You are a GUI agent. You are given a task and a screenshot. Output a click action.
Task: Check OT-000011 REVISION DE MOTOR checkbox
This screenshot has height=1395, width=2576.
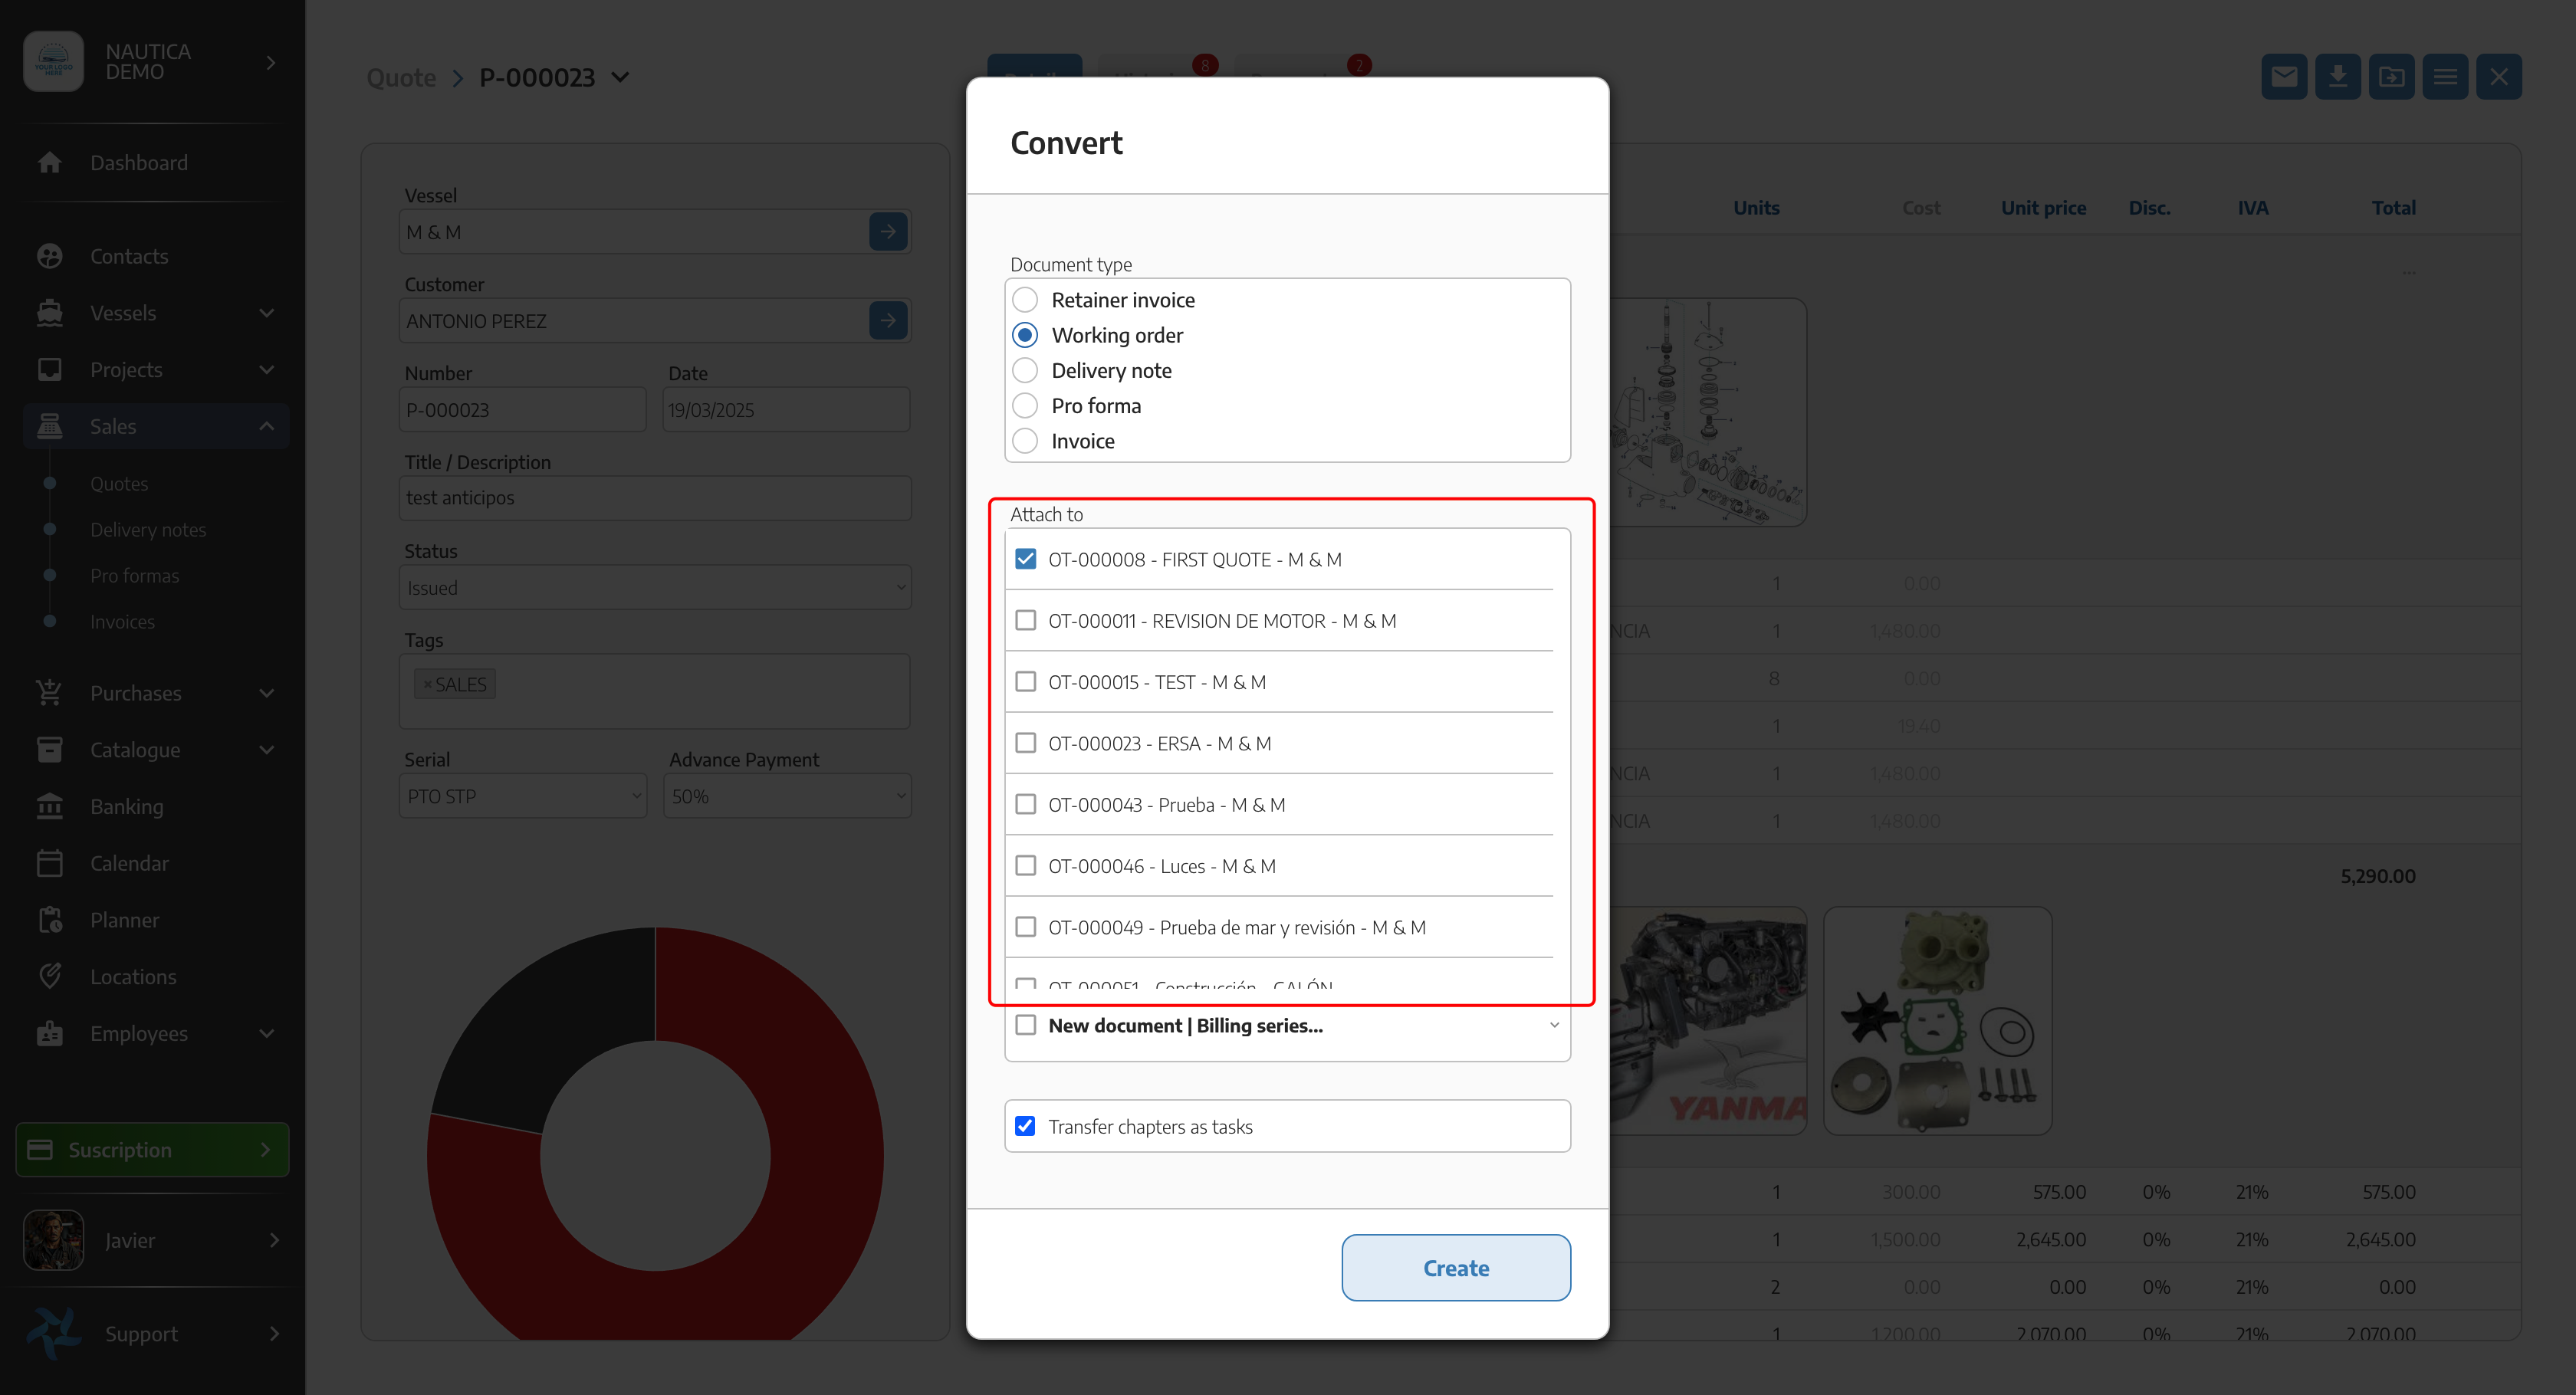click(1025, 620)
